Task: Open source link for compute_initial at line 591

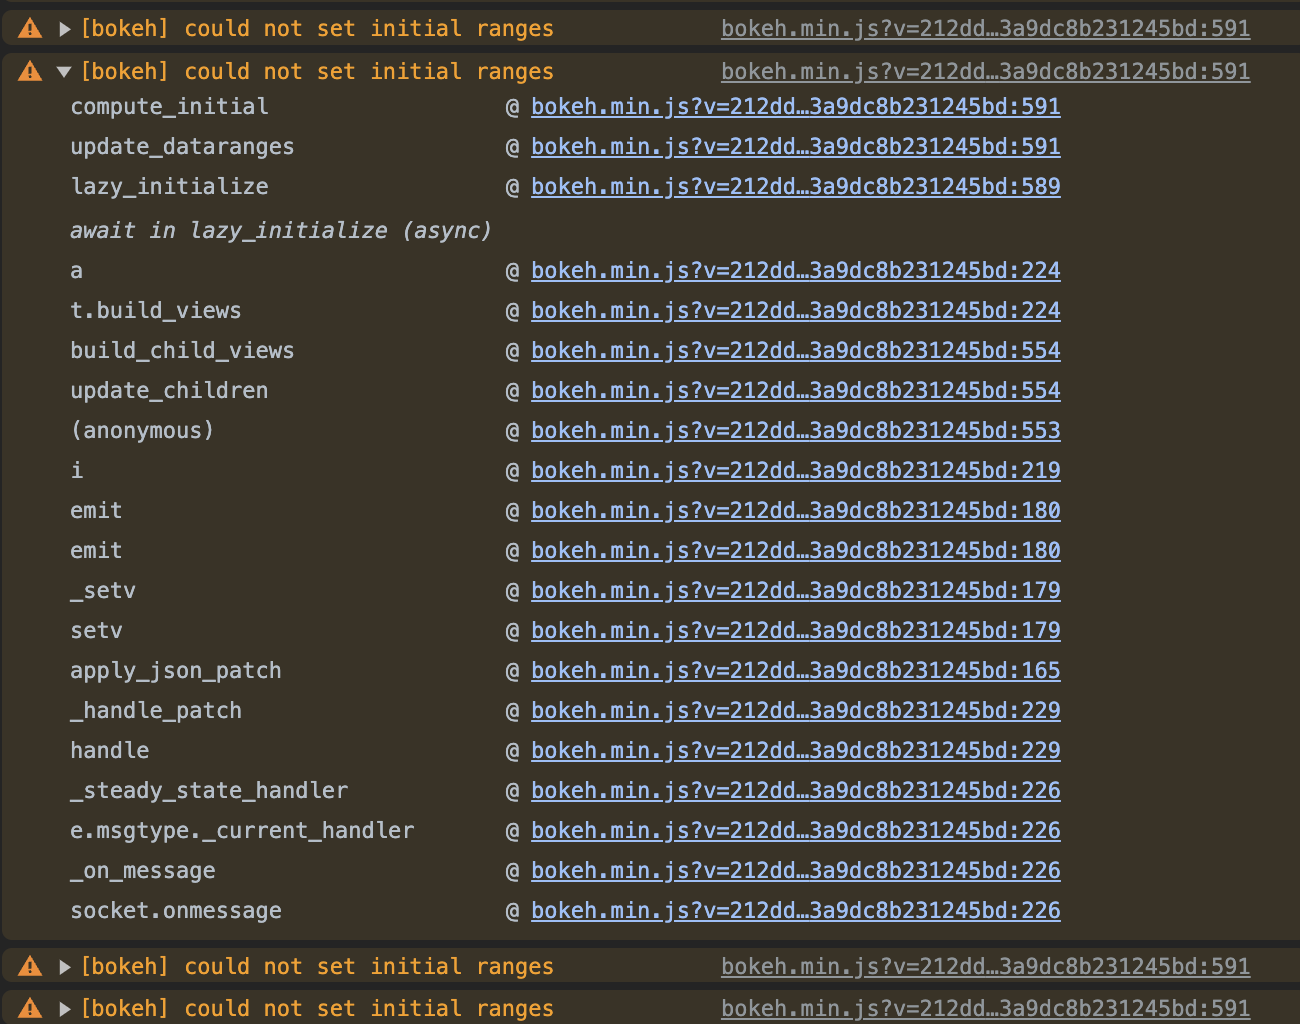Action: (x=795, y=106)
